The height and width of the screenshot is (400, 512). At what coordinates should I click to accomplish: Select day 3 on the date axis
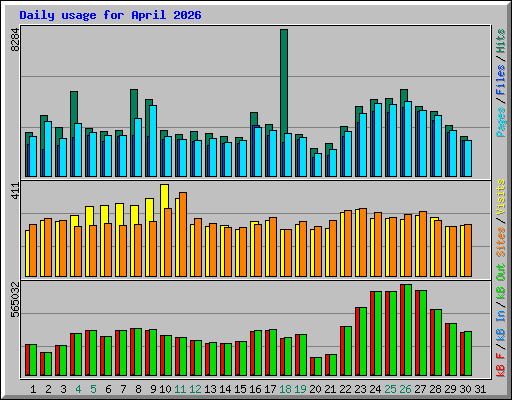coord(63,389)
